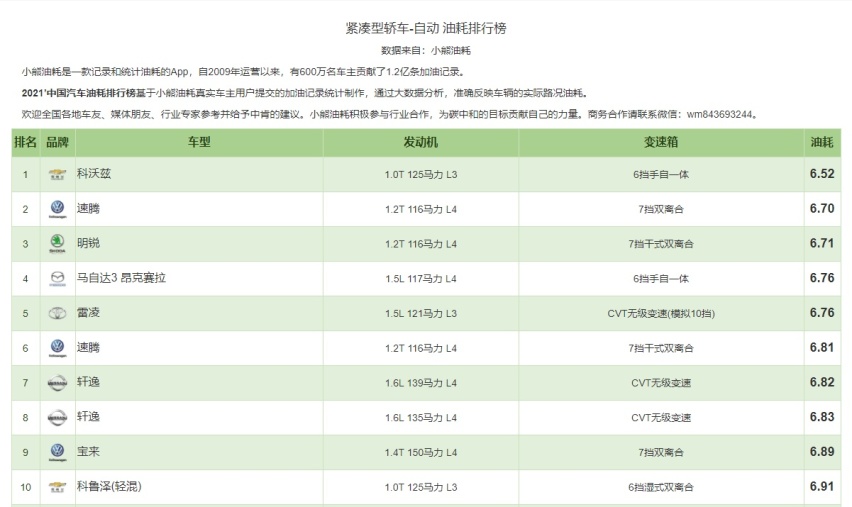Click the 数据来自：小熊油耗 source line
The height and width of the screenshot is (507, 852).
click(426, 51)
